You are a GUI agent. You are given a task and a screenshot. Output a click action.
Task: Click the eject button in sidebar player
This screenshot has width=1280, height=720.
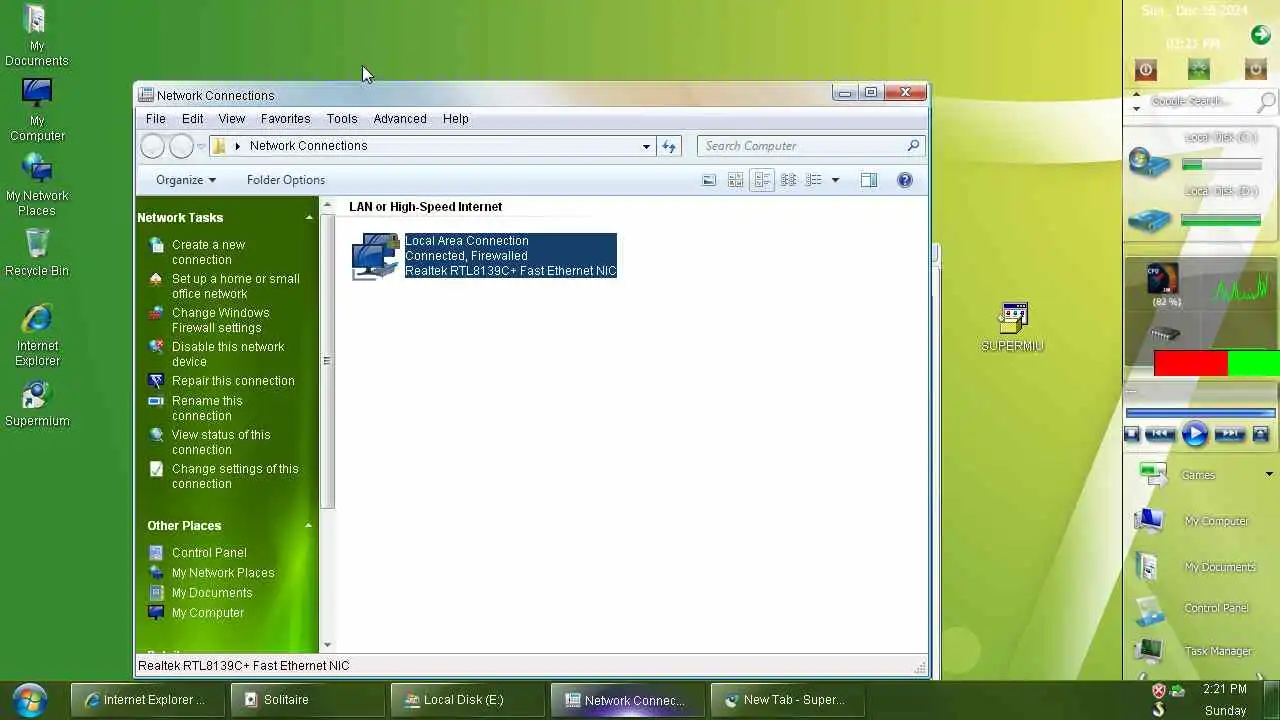click(x=1260, y=434)
